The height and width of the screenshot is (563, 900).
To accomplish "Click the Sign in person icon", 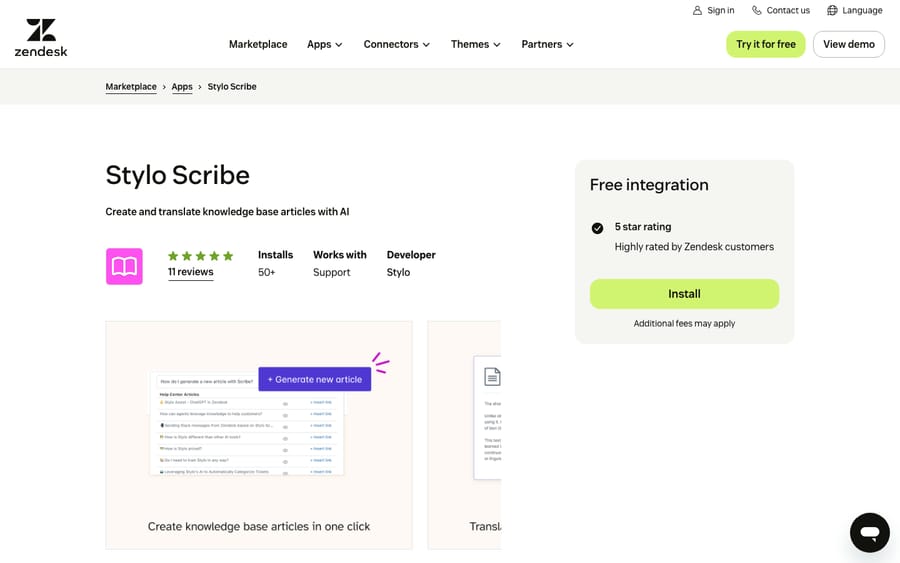I will point(697,10).
